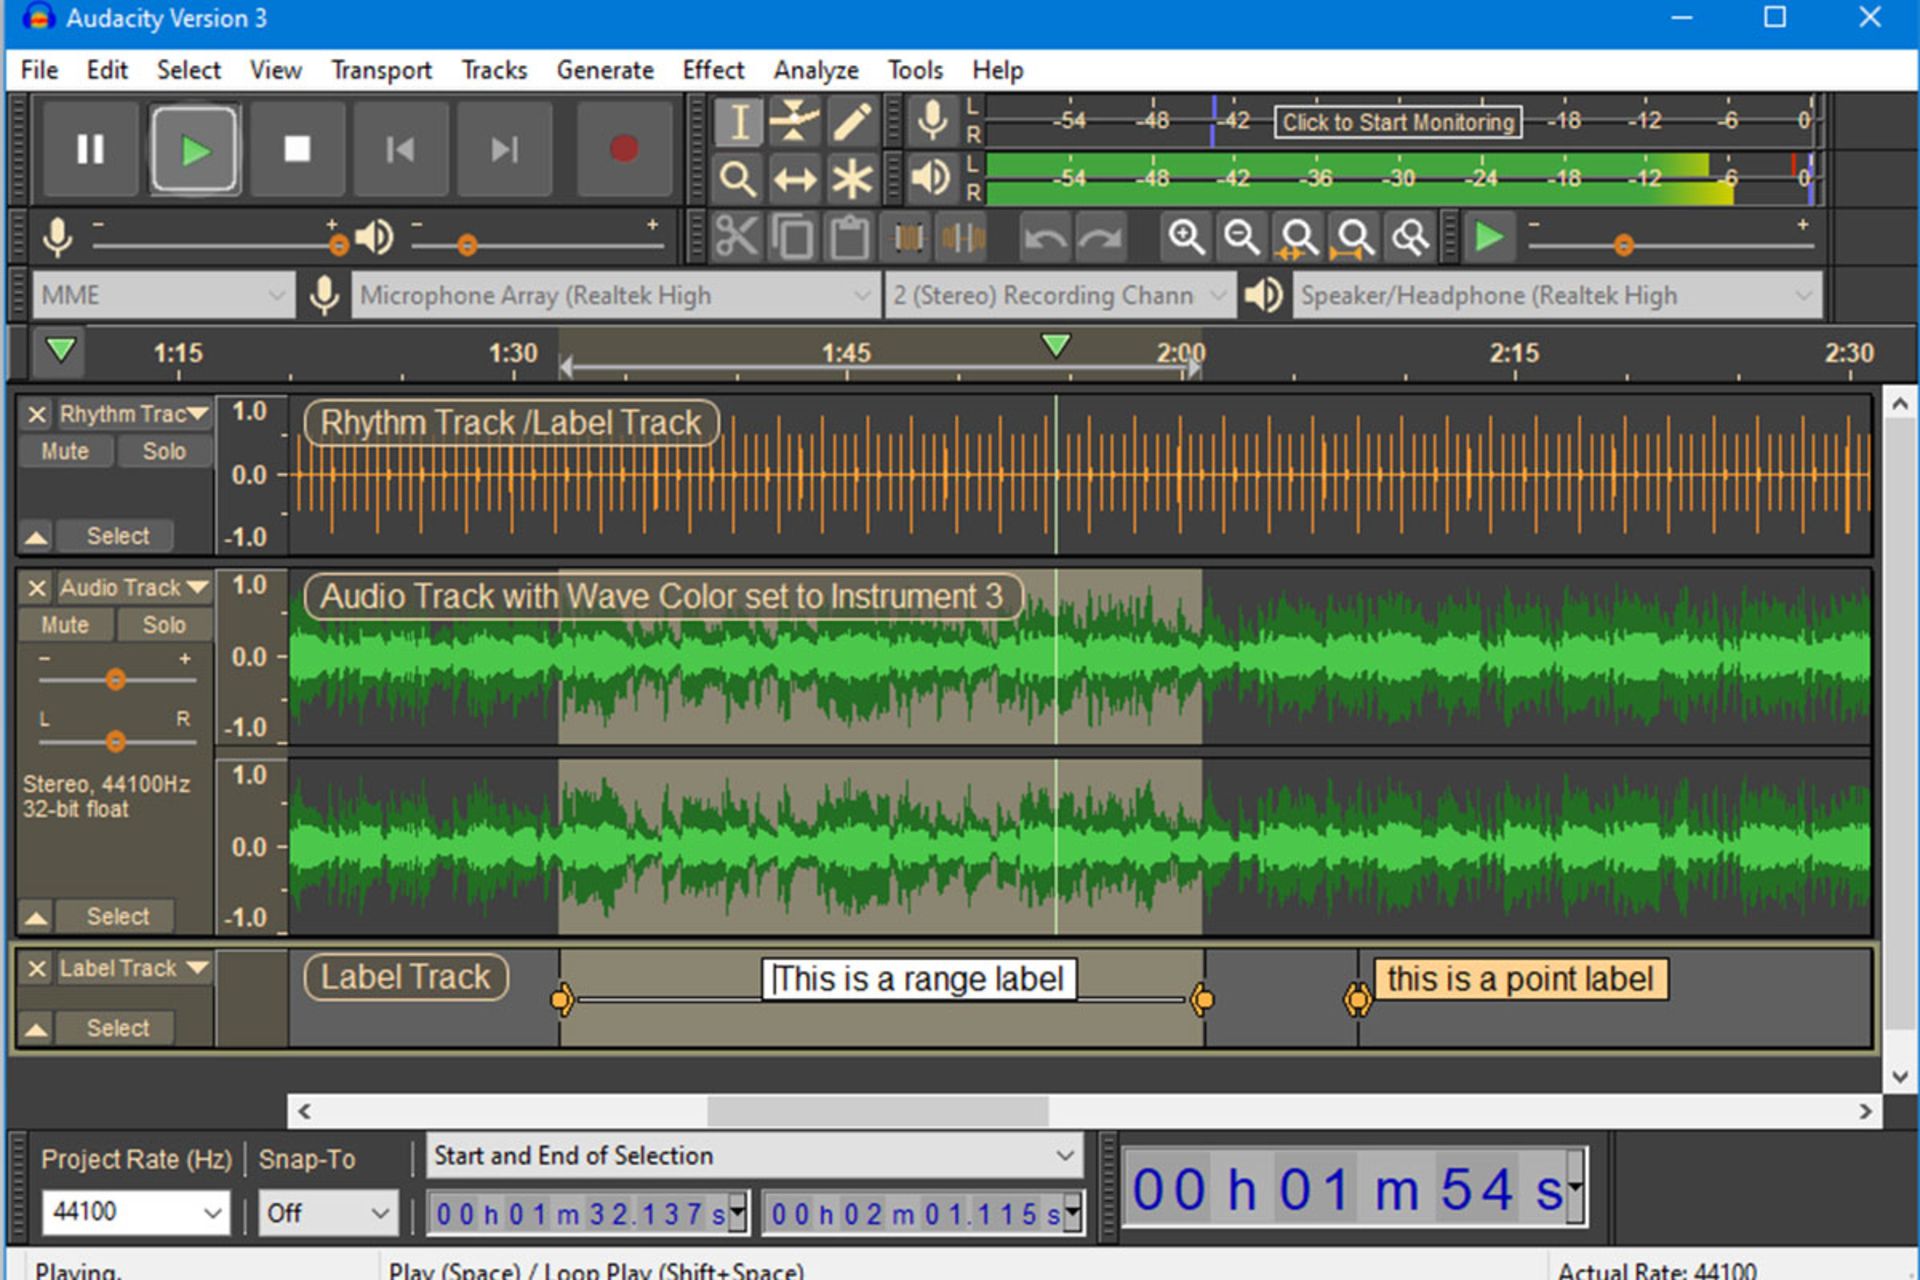Viewport: 1920px width, 1280px height.
Task: Click the Stop button
Action: pyautogui.click(x=297, y=150)
